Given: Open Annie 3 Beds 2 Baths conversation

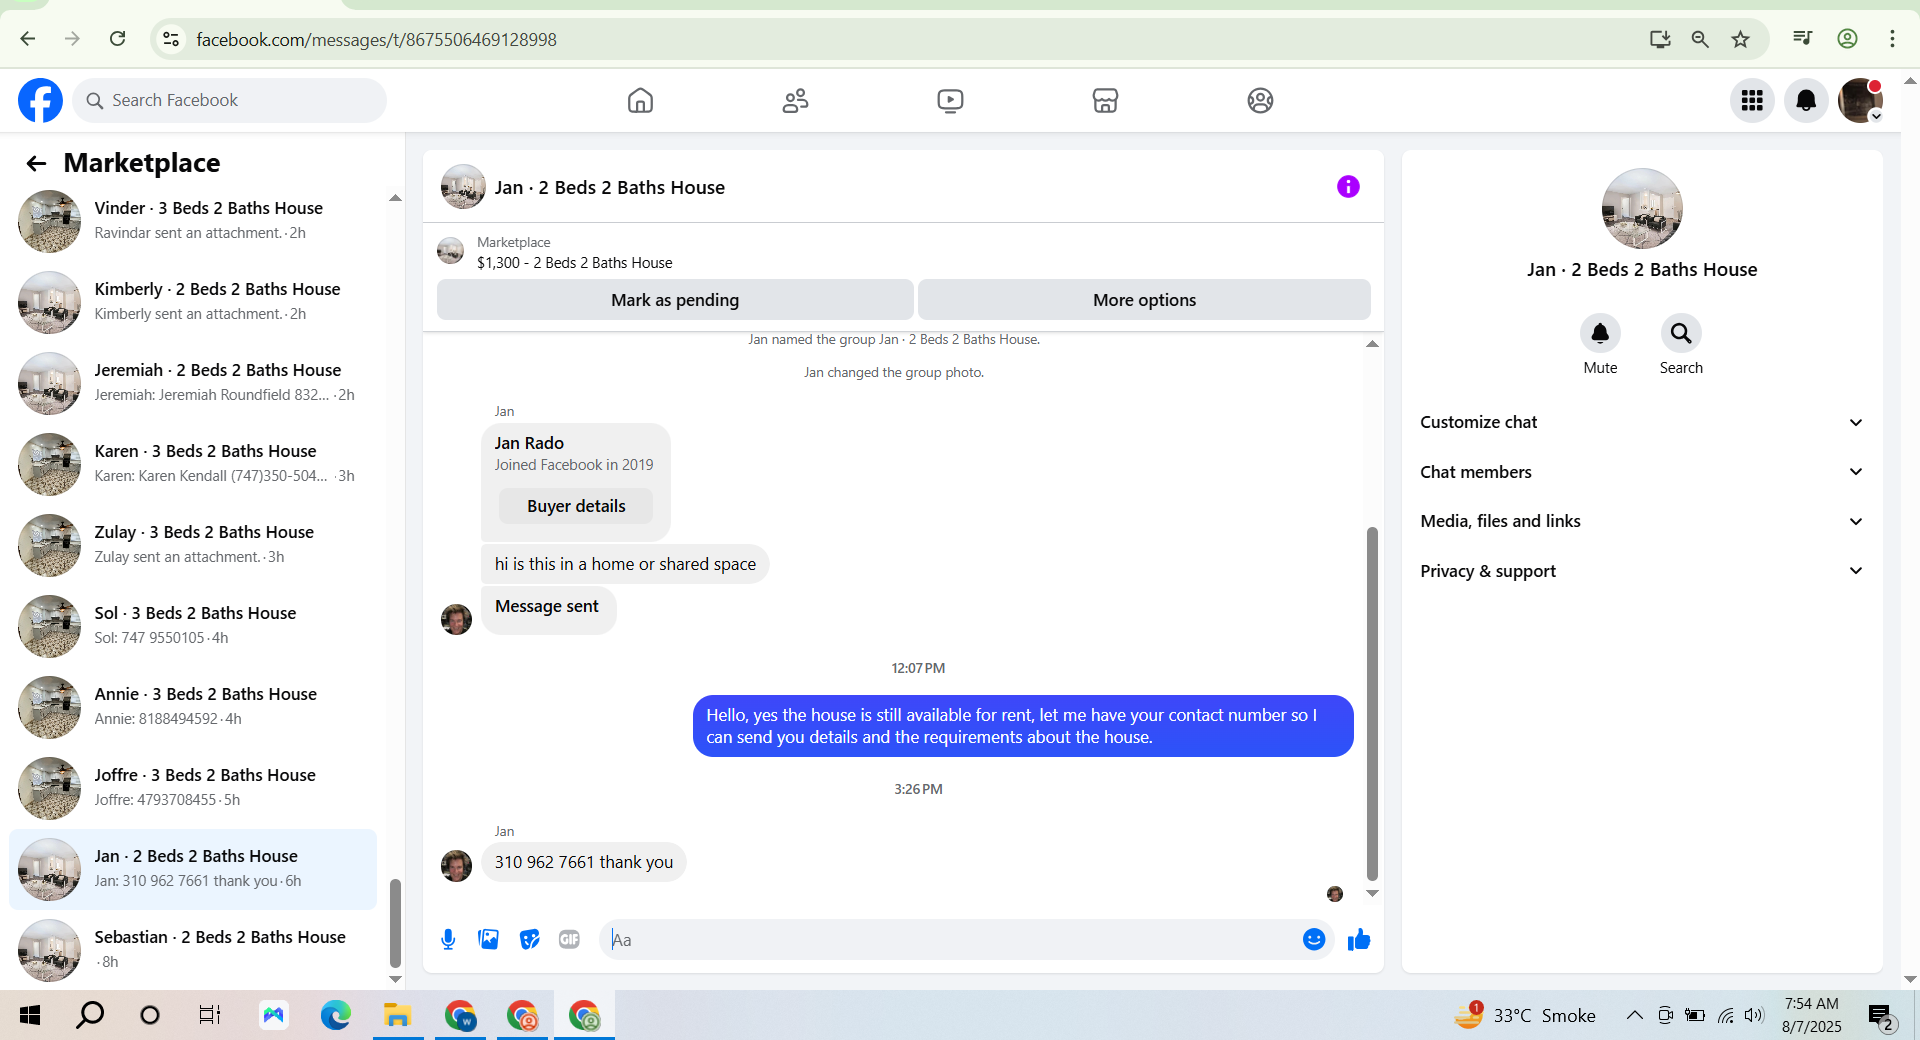Looking at the screenshot, I should [193, 706].
